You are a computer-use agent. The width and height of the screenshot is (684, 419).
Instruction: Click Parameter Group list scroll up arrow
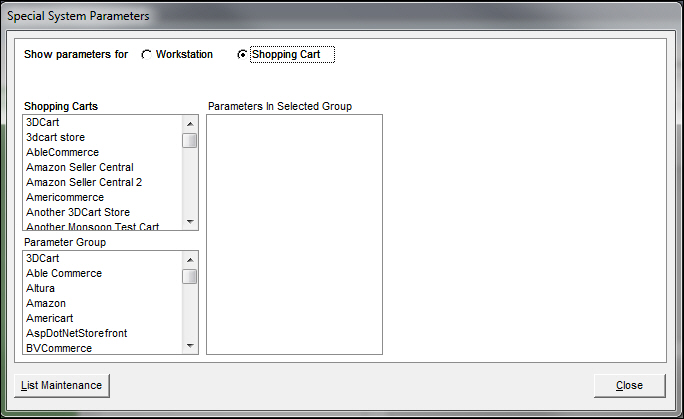(x=190, y=260)
